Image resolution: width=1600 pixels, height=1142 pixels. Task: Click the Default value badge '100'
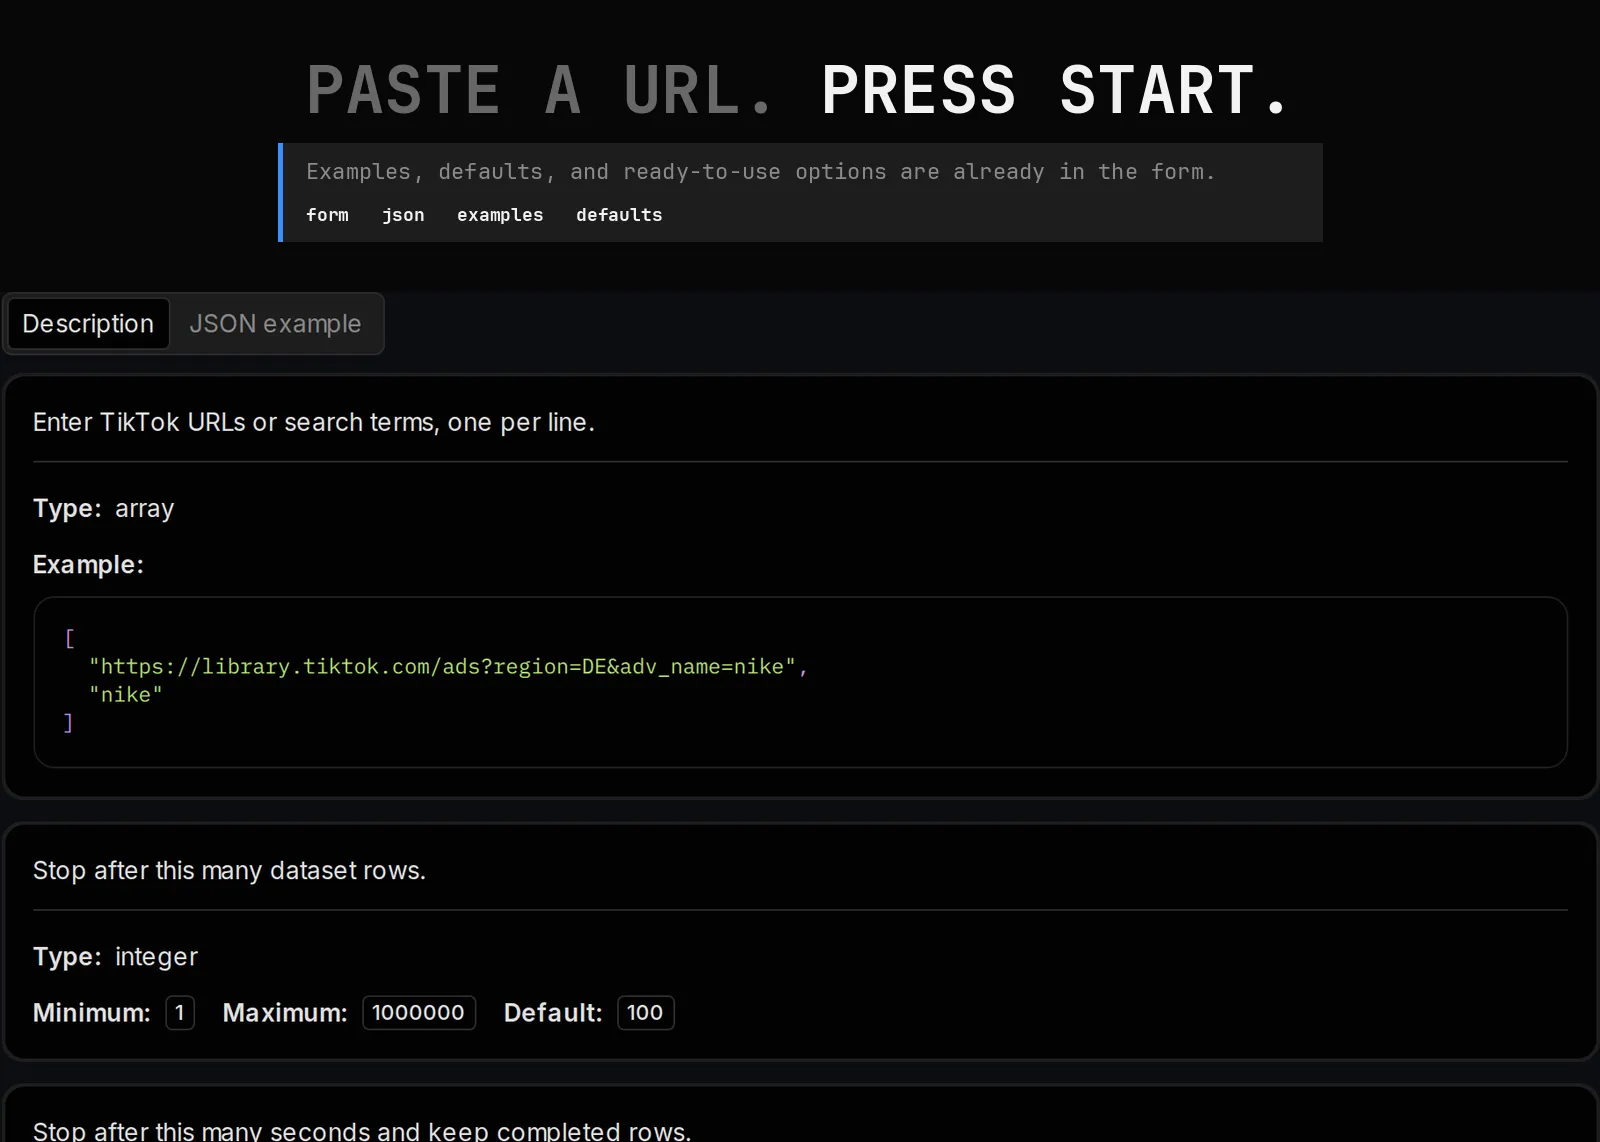tap(646, 1013)
